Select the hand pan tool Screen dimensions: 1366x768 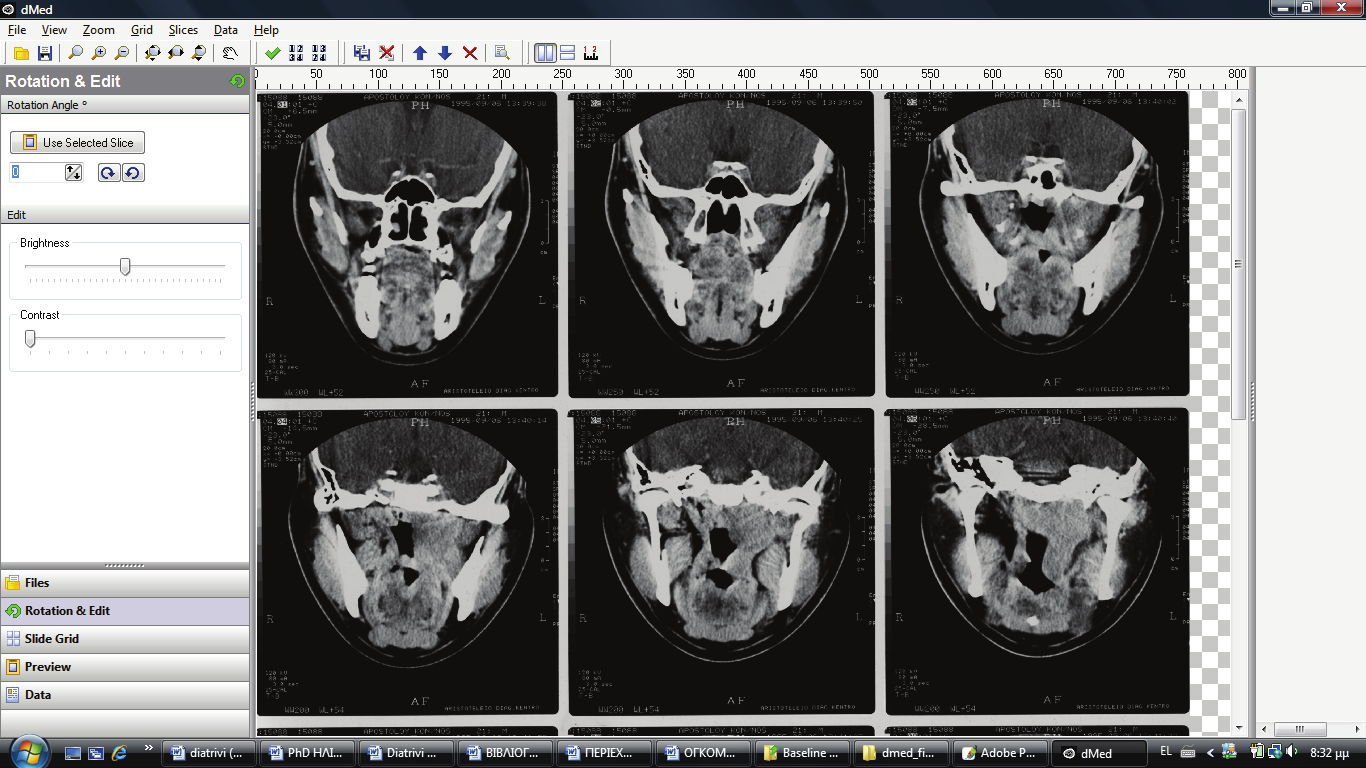tap(229, 53)
